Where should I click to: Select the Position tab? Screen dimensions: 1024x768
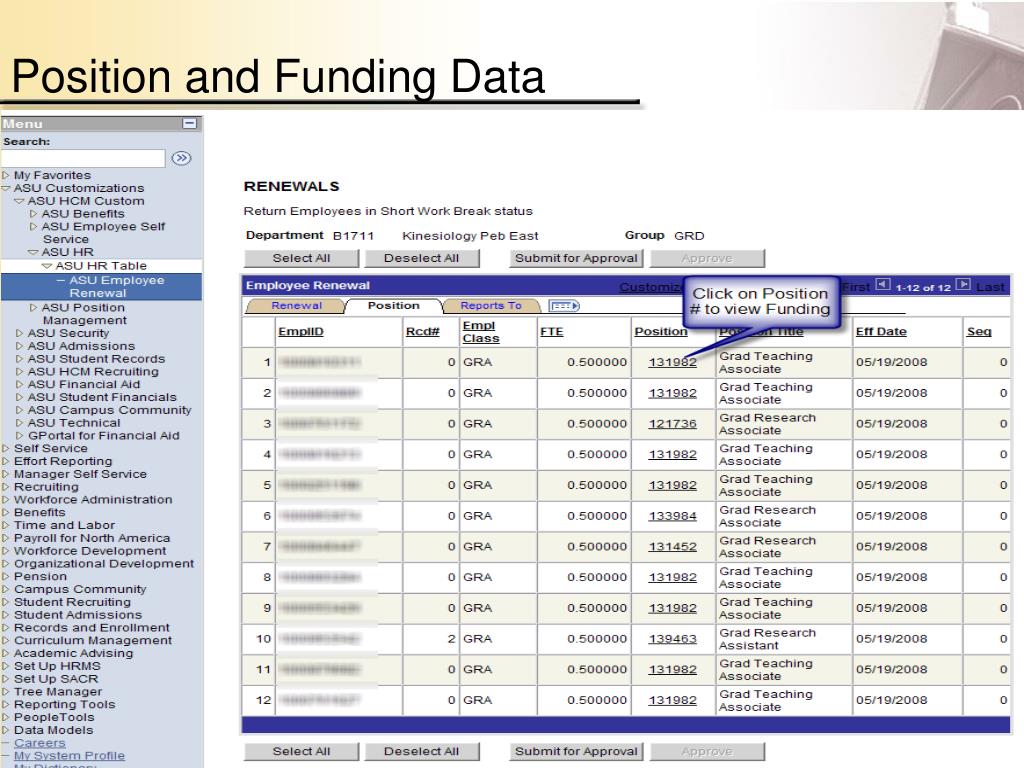pyautogui.click(x=393, y=306)
